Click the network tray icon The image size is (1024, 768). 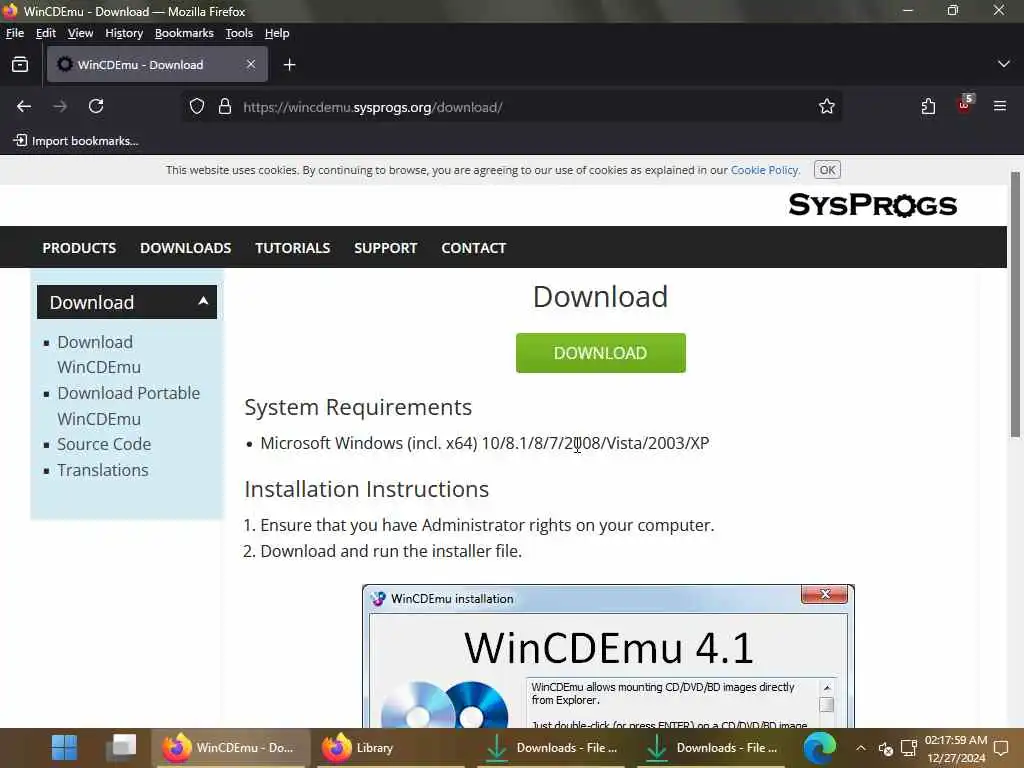(908, 748)
